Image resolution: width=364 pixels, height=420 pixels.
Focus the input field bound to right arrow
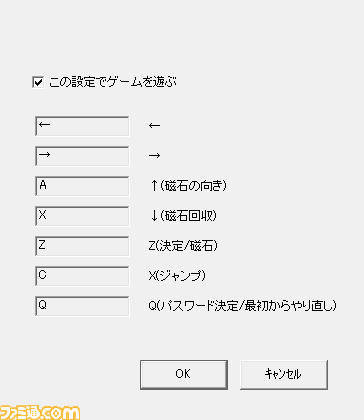[82, 156]
